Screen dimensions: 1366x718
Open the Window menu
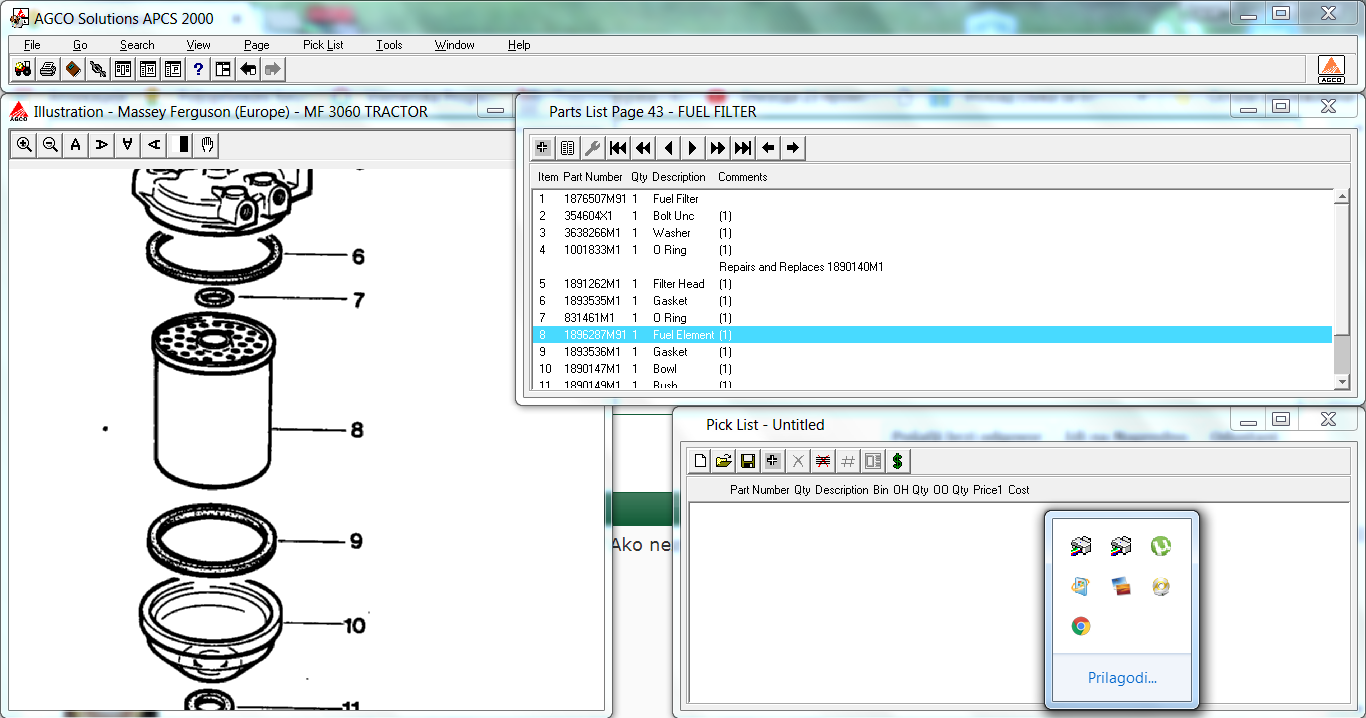(454, 45)
